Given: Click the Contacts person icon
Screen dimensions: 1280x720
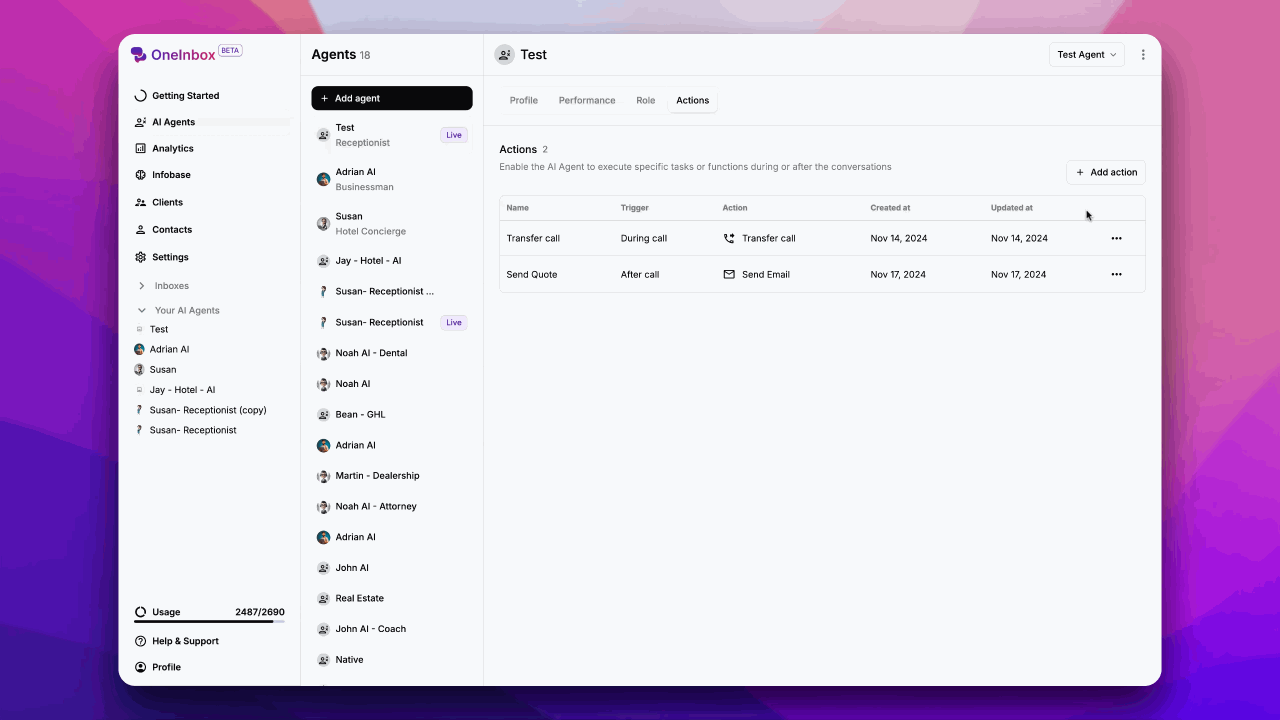Looking at the screenshot, I should tap(140, 230).
